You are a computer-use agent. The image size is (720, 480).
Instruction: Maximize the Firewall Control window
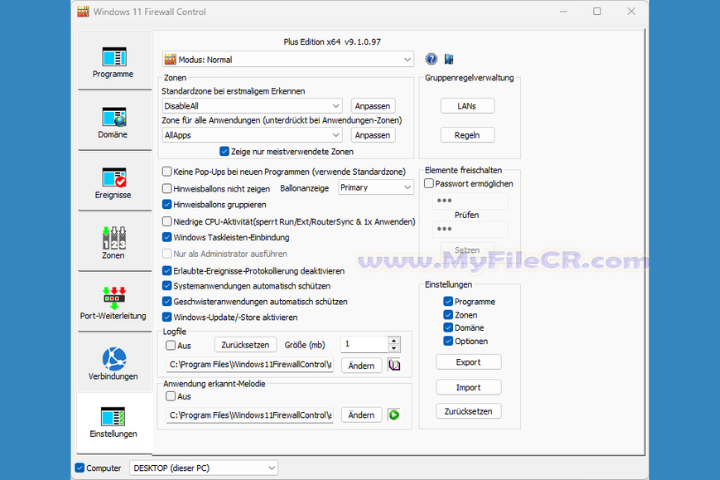[597, 11]
